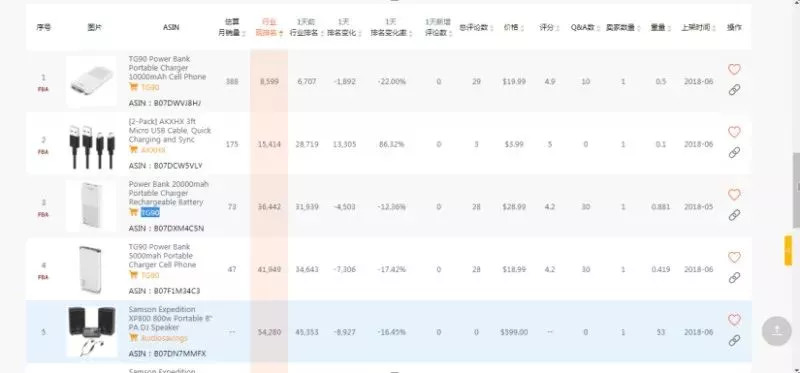Open TG90 Power Bank 10000mAh title link
Viewport: 800px width, 373px height.
click(167, 68)
